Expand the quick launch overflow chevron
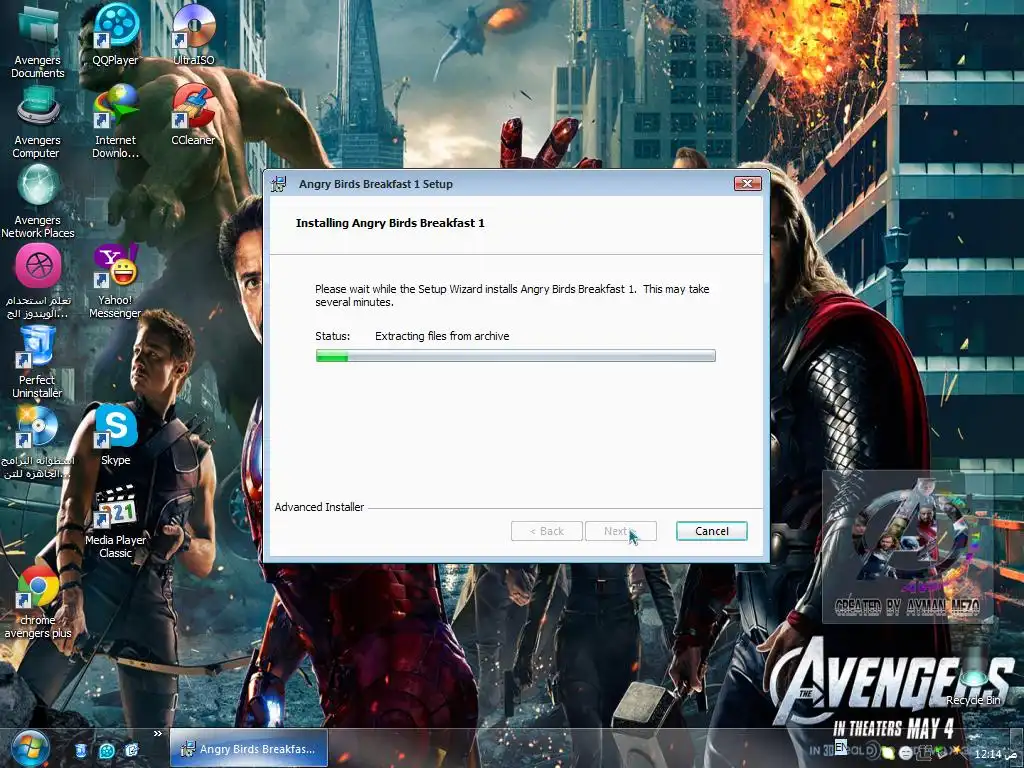This screenshot has width=1024, height=768. click(157, 733)
